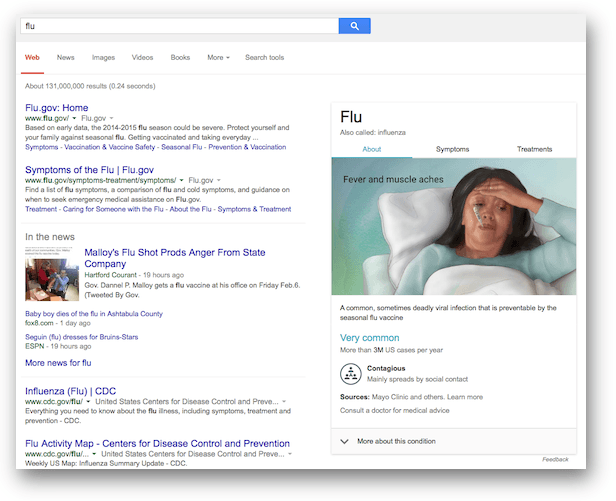The height and width of the screenshot is (501, 616).
Task: Click Caring for Someone with the Flu sitelink
Action: point(113,209)
